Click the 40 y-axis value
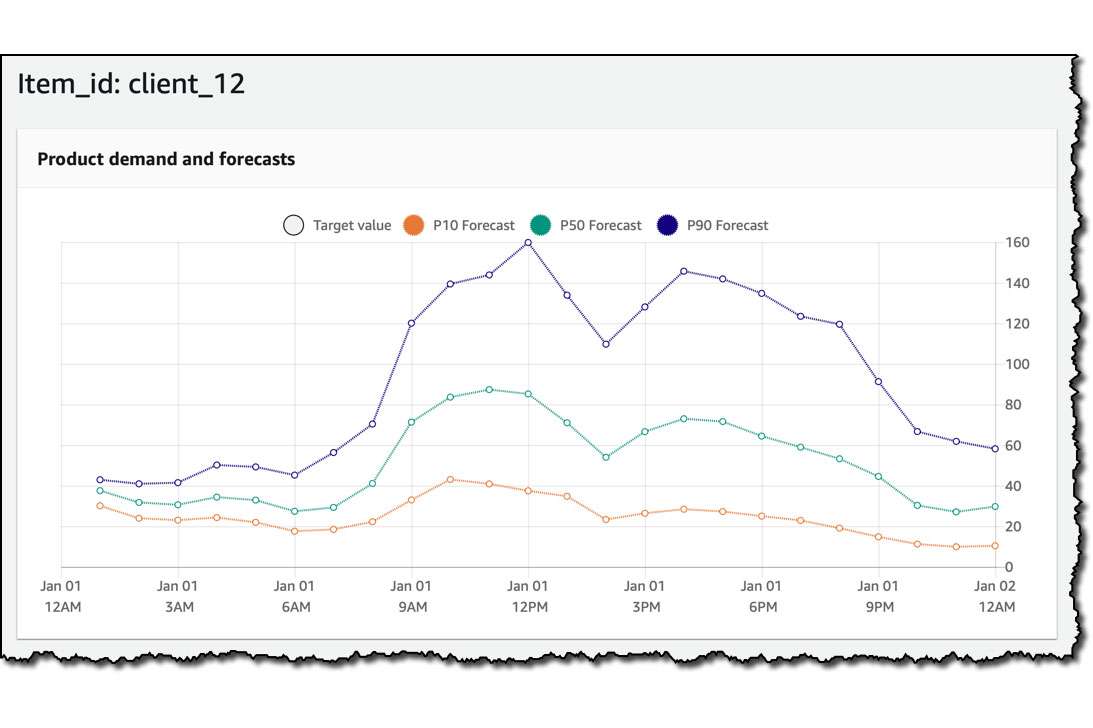Image resolution: width=1093 pixels, height=728 pixels. (x=1012, y=486)
